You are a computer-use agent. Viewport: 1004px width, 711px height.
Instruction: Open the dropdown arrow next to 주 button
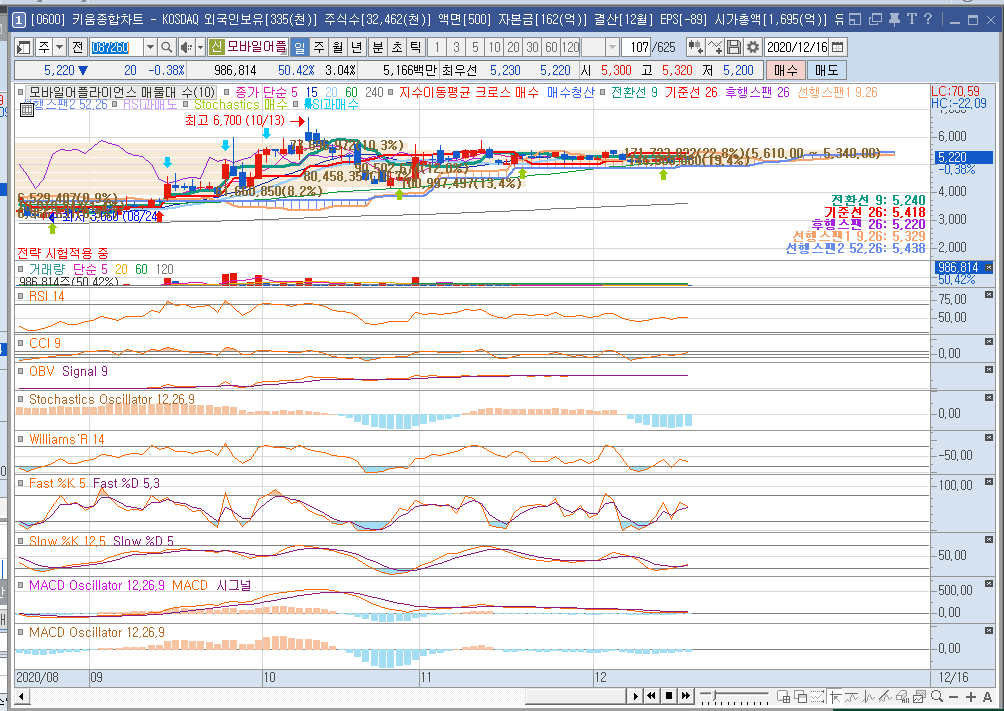click(x=60, y=47)
